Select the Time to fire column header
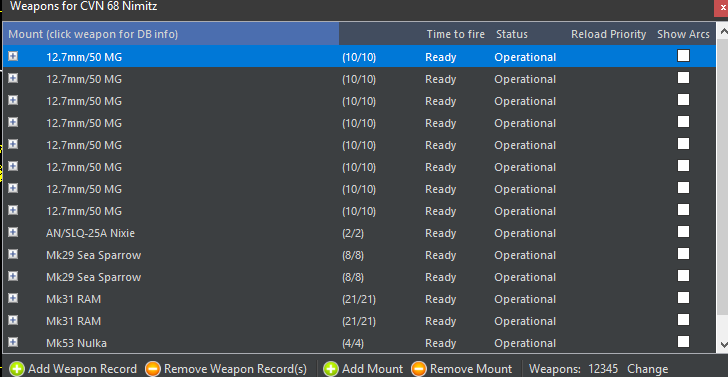 (x=455, y=34)
